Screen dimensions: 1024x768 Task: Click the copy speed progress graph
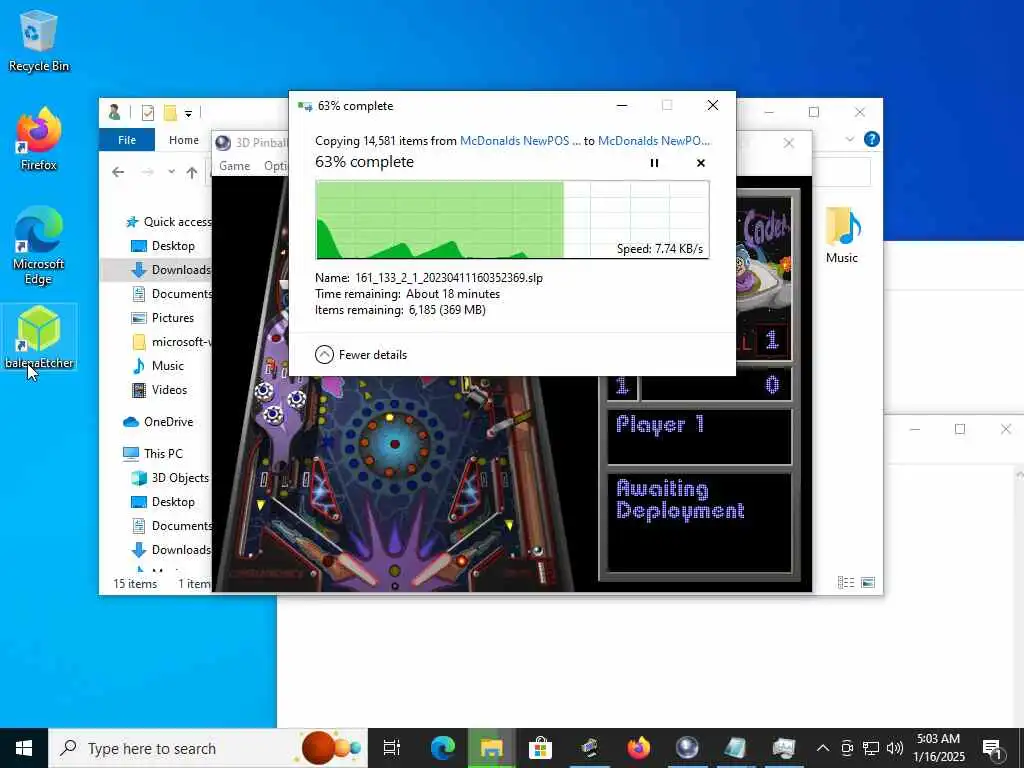pyautogui.click(x=513, y=220)
